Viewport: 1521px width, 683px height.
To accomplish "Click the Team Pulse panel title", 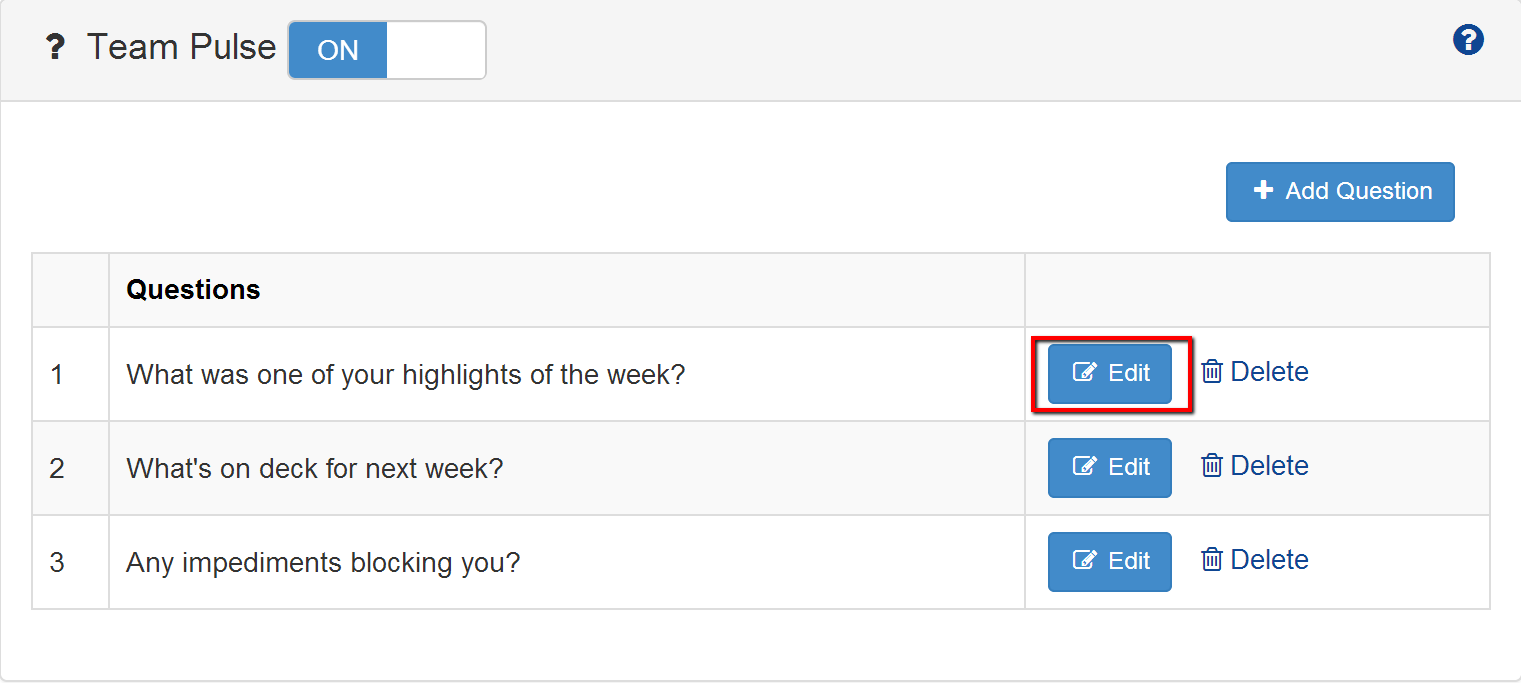I will (181, 47).
